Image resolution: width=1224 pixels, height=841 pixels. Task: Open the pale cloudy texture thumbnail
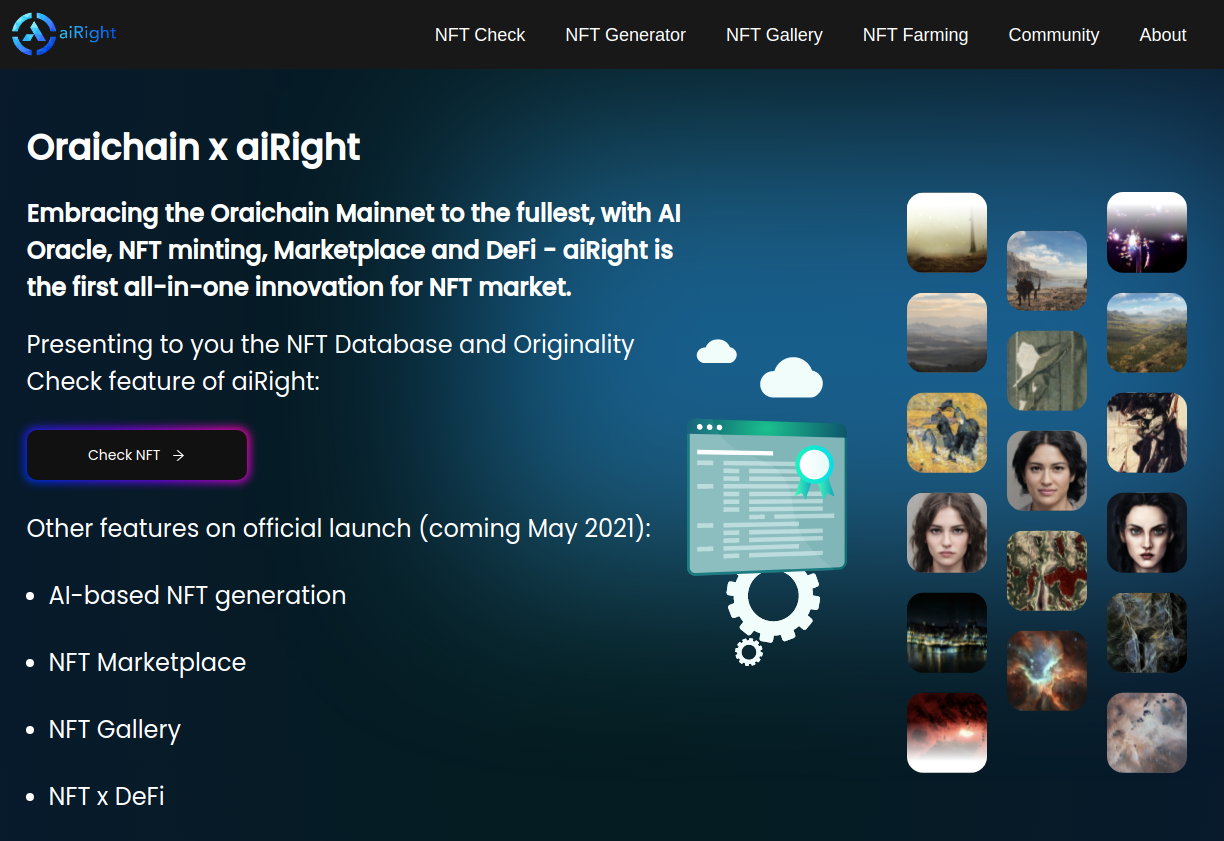[1147, 732]
